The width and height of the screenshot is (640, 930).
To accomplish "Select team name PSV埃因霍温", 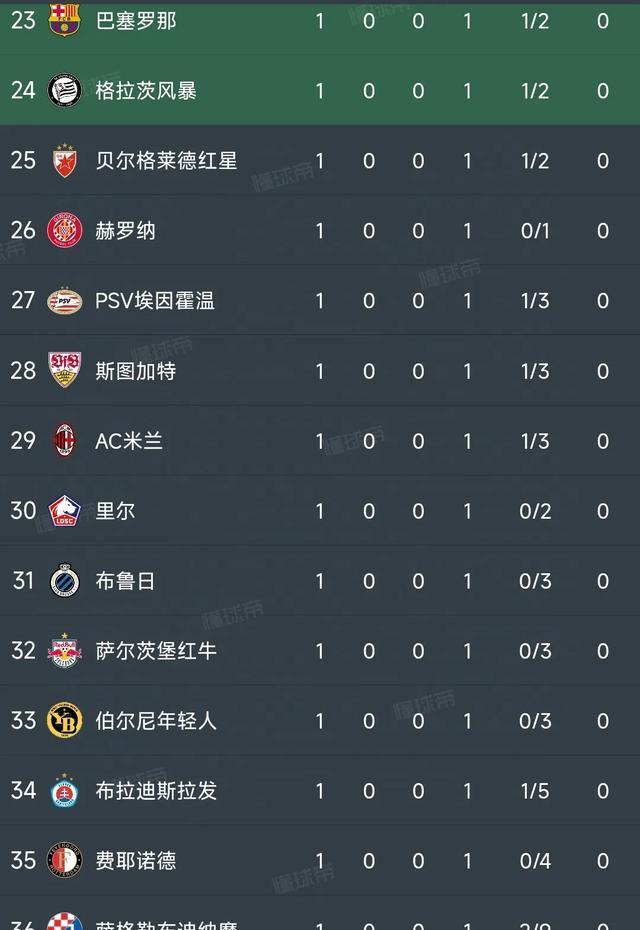I will [x=155, y=301].
